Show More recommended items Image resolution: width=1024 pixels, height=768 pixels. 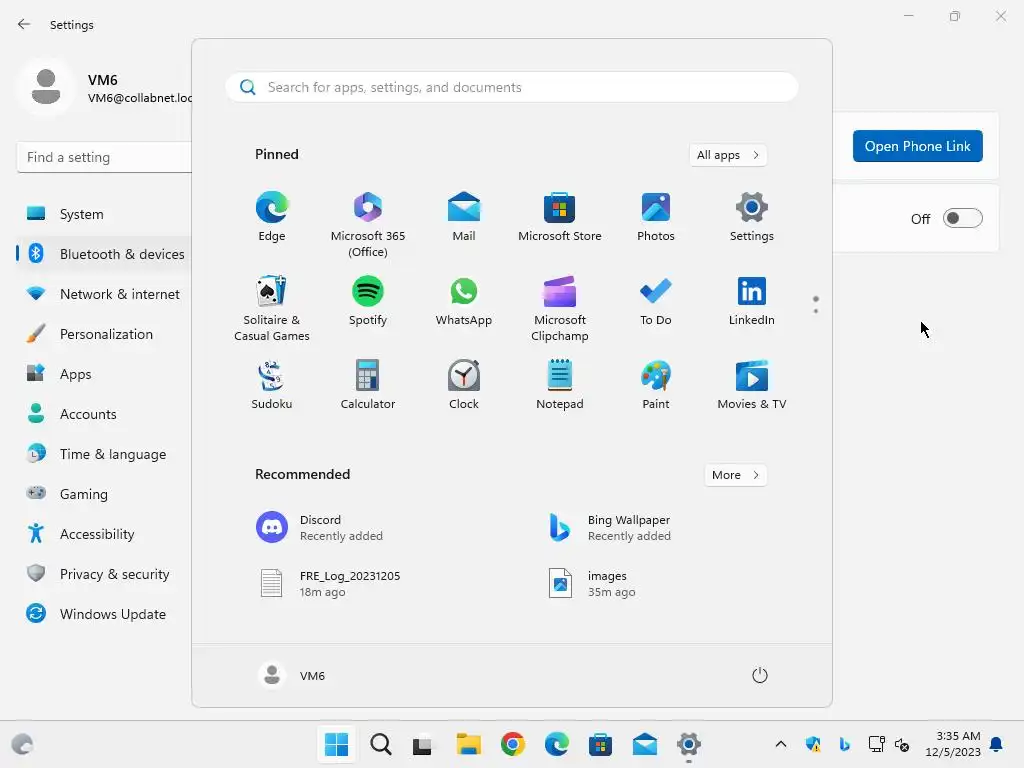coord(735,475)
